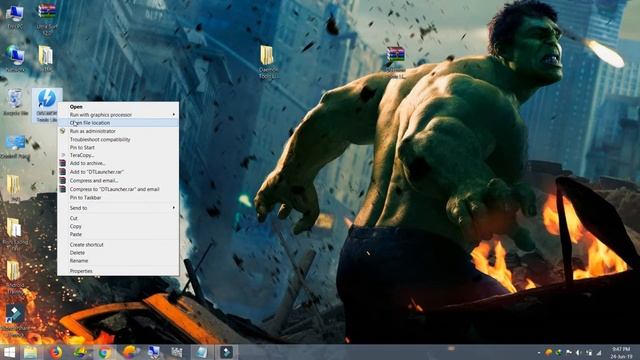640x360 pixels.
Task: Open the grid-pattern taskbar app icon
Action: click(x=177, y=352)
